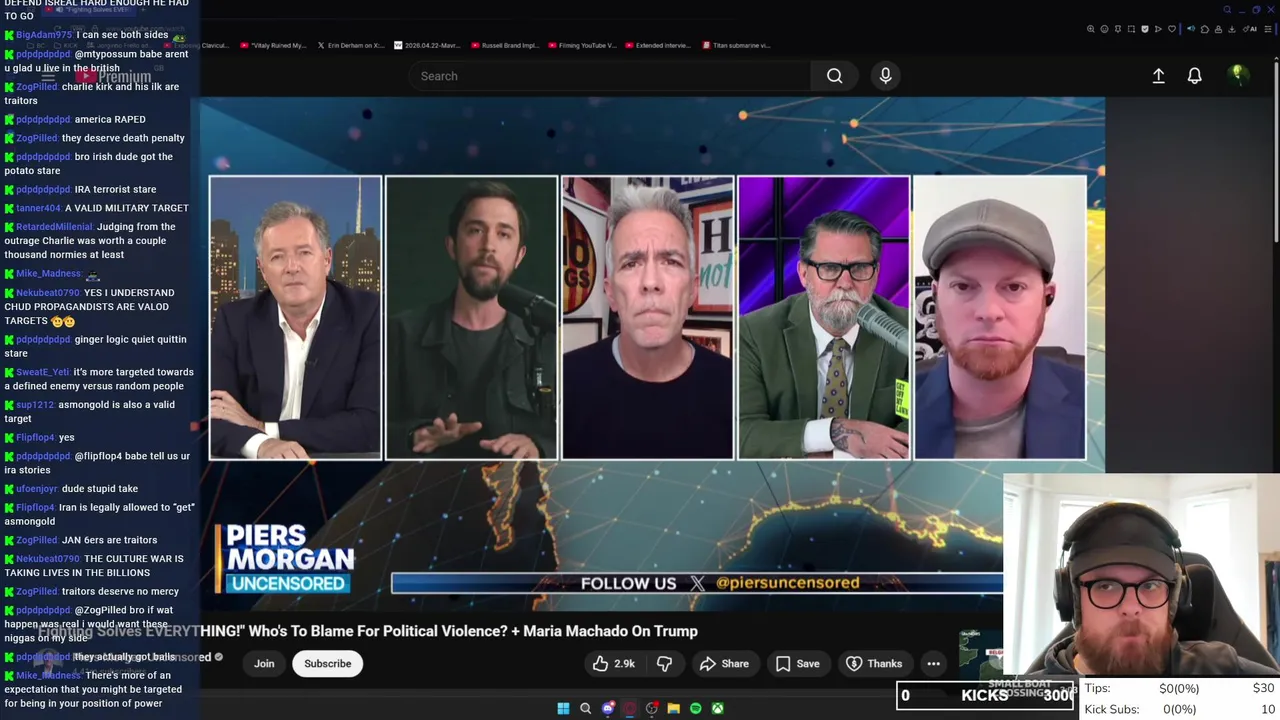Click the YouTube search magnifier button
The image size is (1280, 720).
[834, 76]
